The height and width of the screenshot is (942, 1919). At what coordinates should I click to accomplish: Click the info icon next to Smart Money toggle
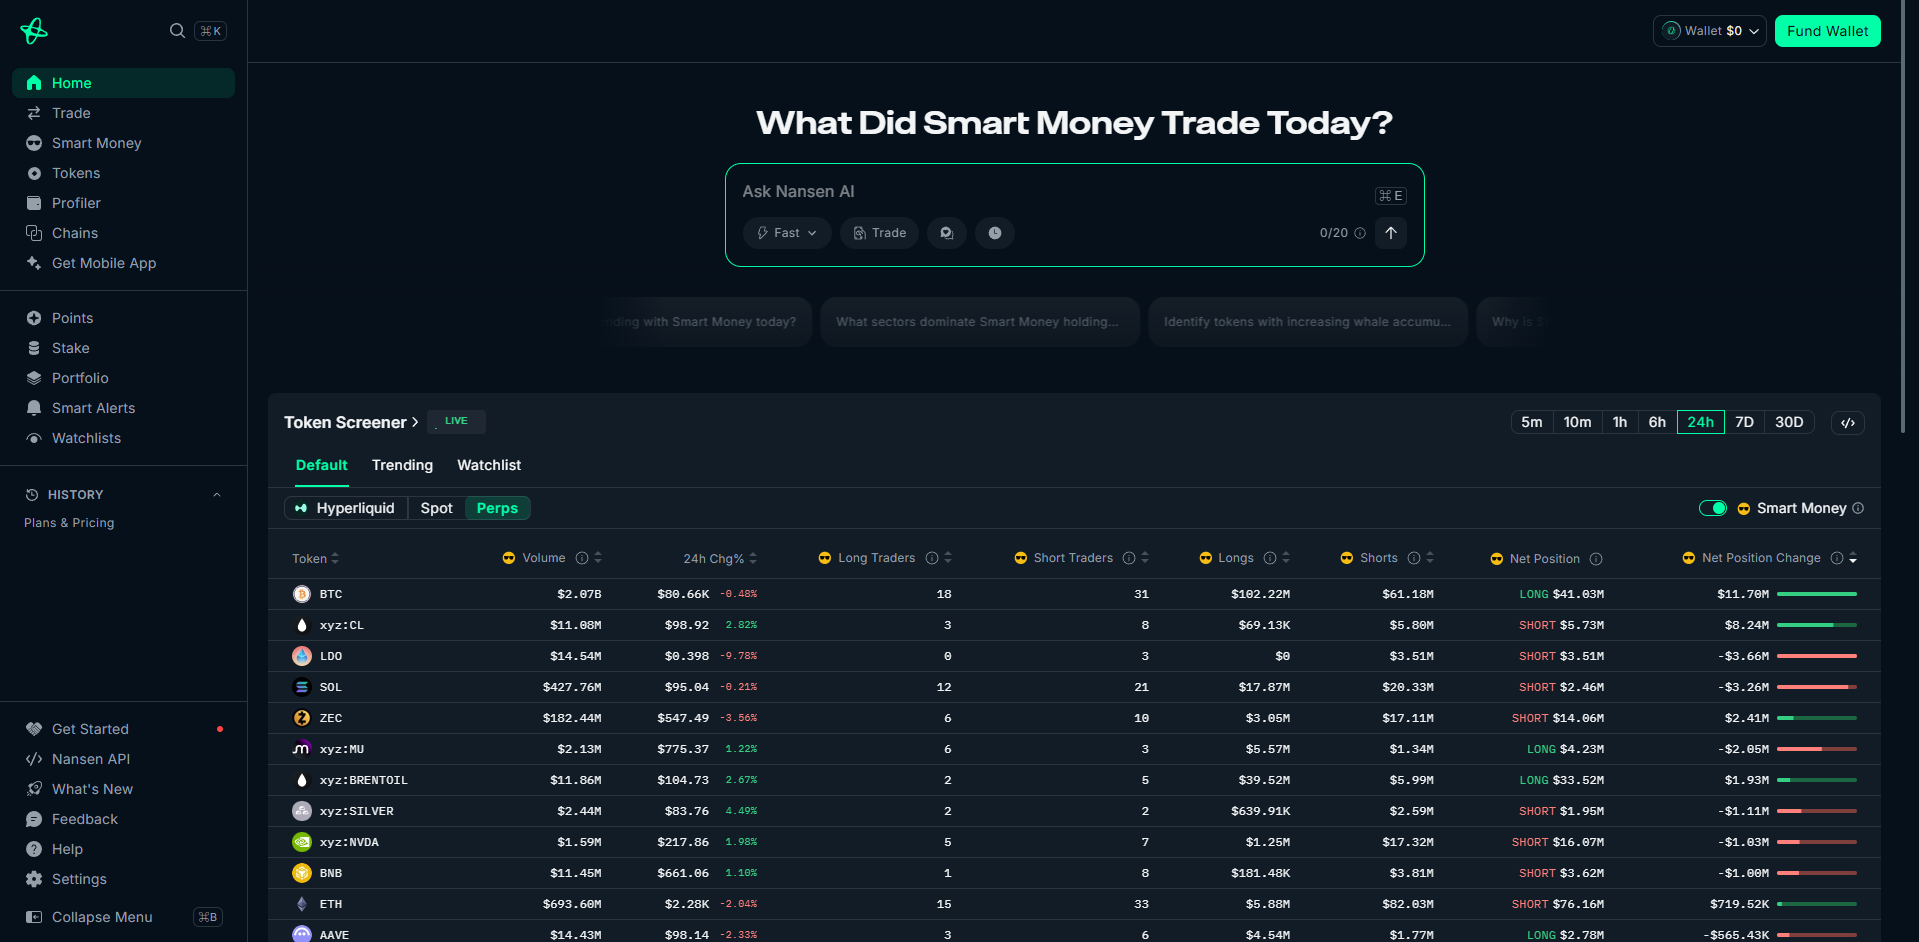(x=1858, y=508)
